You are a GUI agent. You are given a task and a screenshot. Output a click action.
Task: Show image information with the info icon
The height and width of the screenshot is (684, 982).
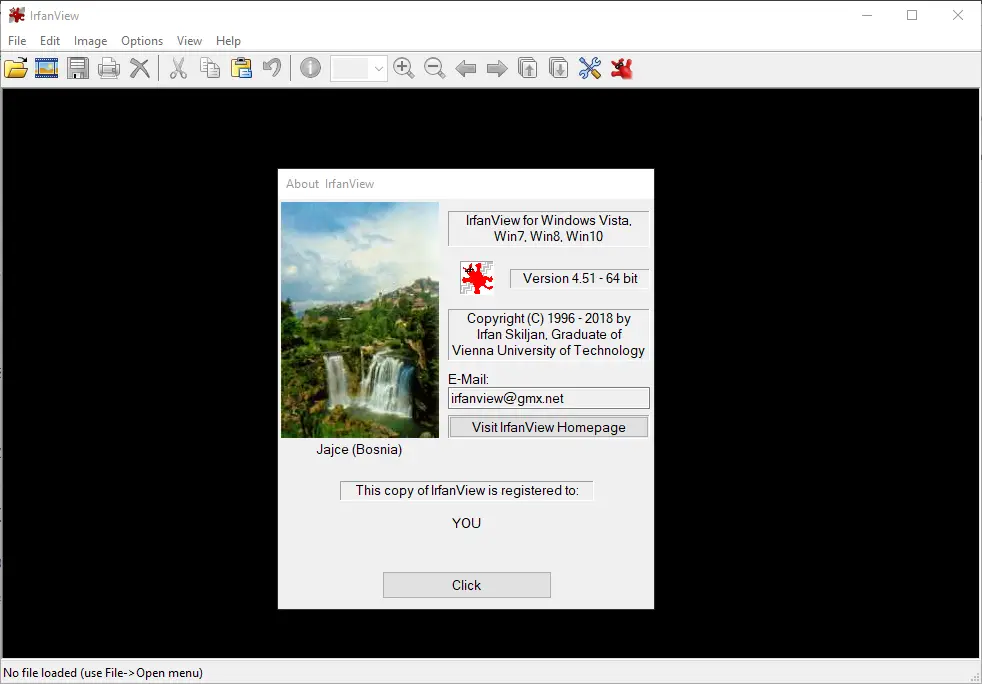pos(310,68)
